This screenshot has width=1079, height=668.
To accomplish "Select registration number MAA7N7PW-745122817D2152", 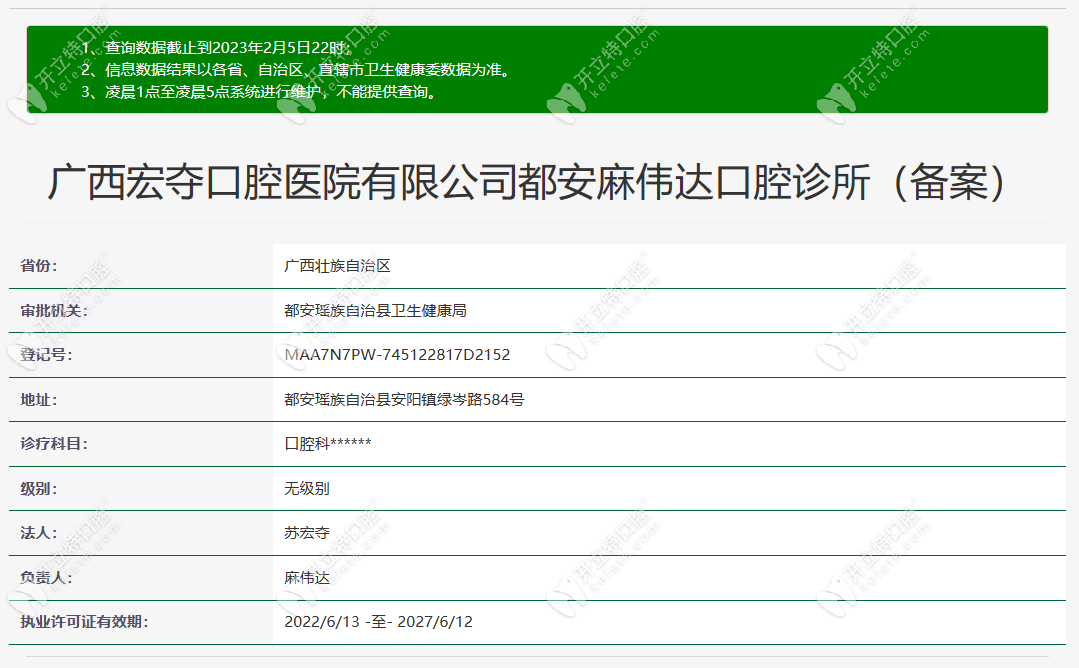I will [x=397, y=354].
